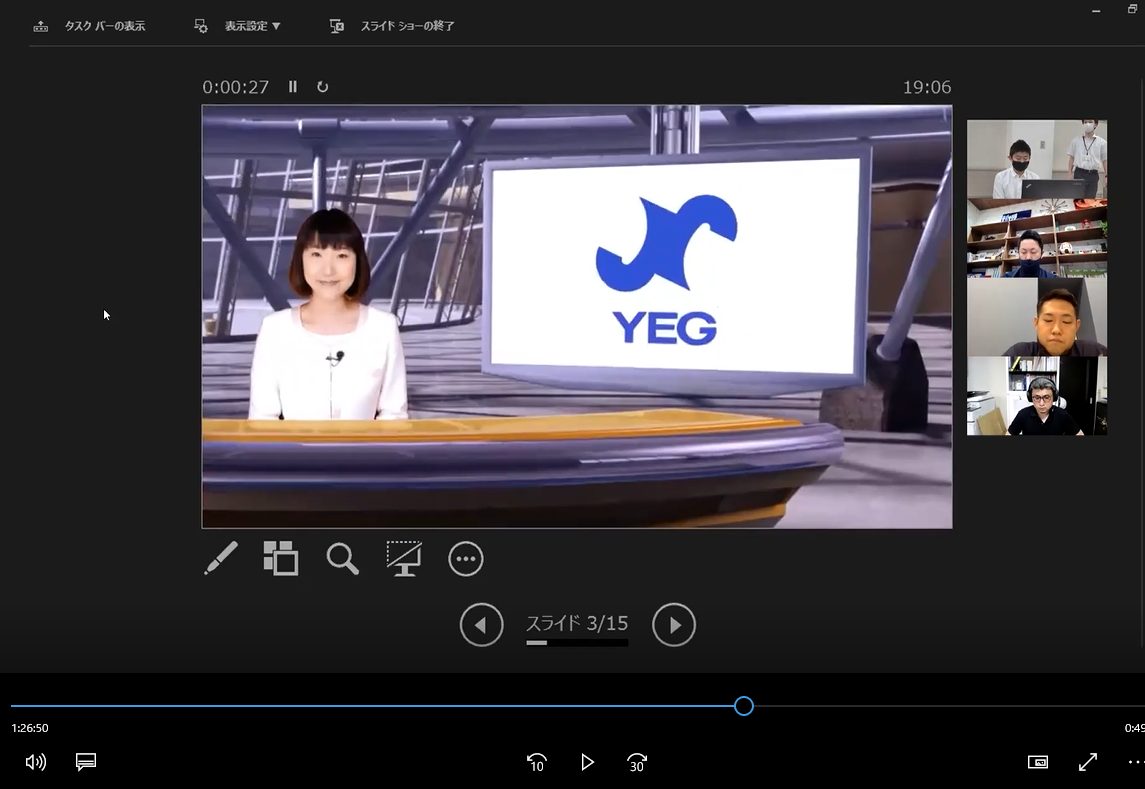
Task: Select the participant tile wearing a headset
Action: [x=1037, y=396]
